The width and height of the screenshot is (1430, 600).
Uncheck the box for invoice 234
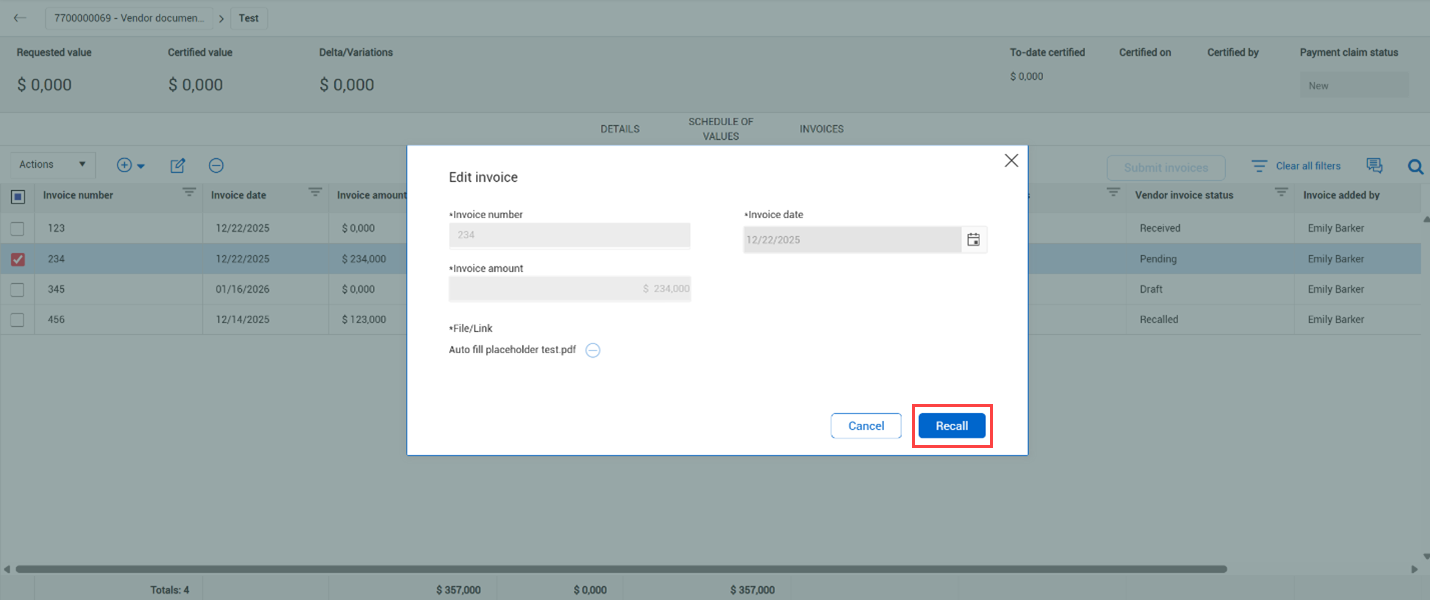17,259
